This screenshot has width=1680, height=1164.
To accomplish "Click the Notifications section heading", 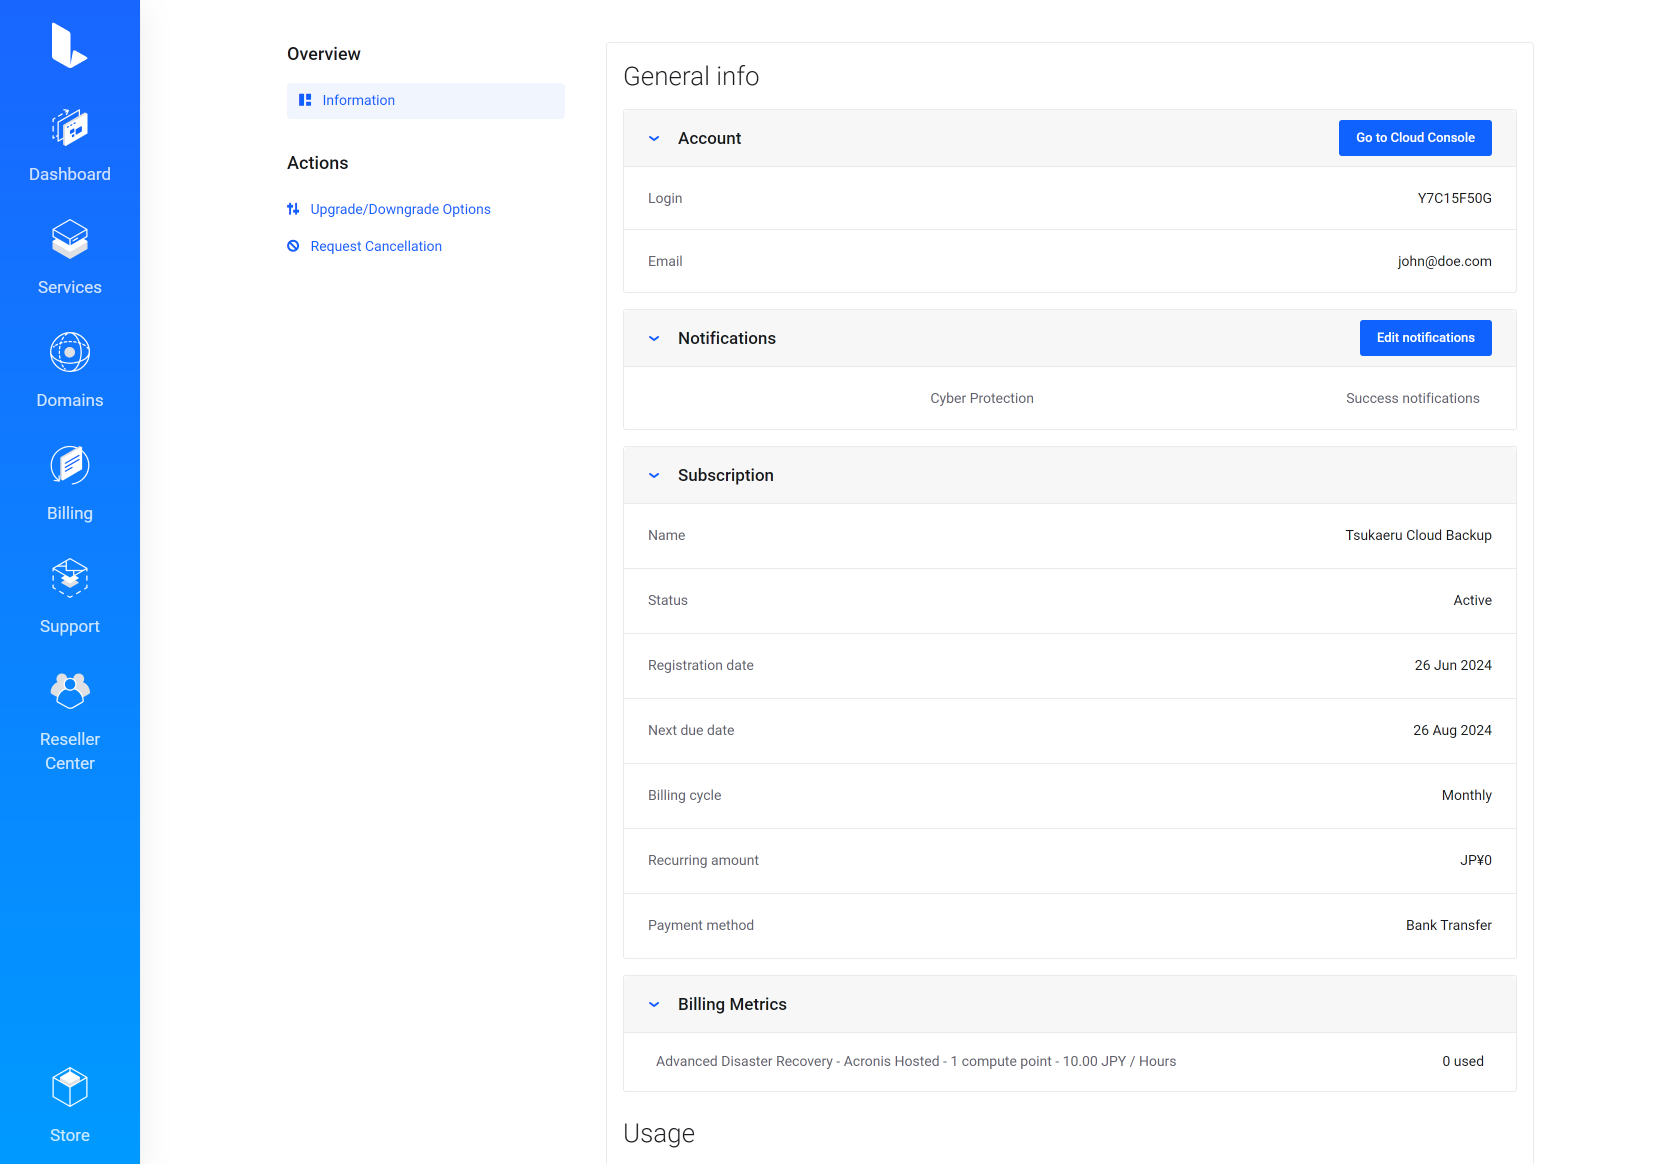I will click(727, 338).
